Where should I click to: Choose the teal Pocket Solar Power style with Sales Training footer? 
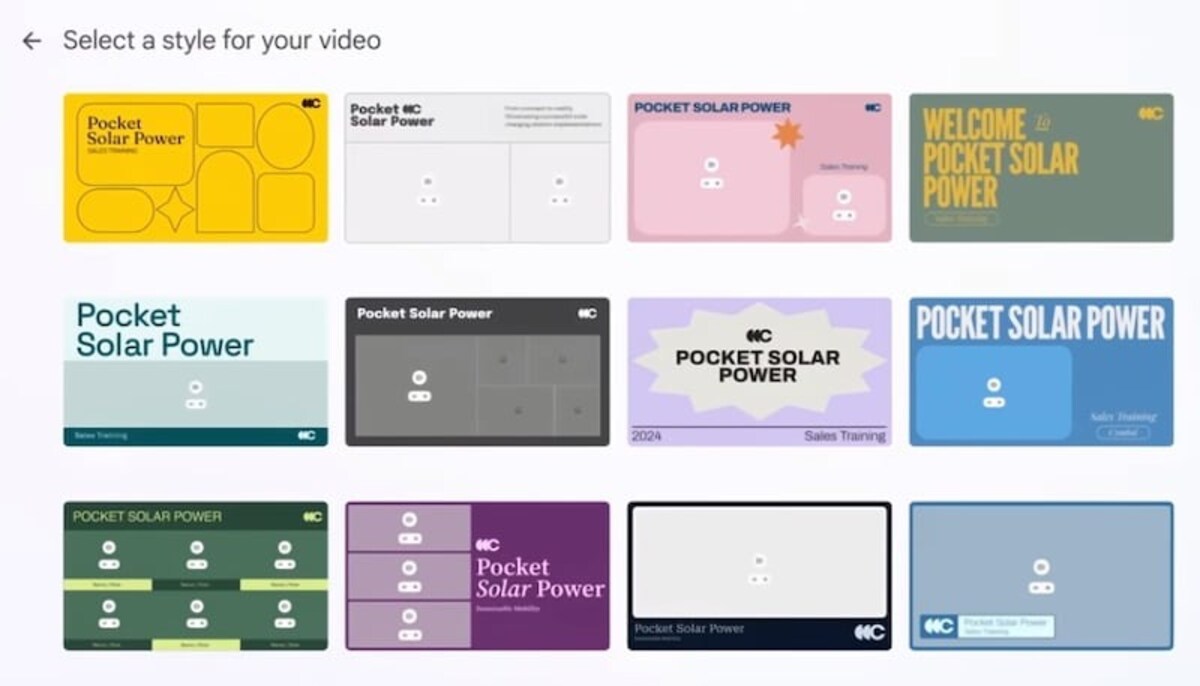[195, 371]
